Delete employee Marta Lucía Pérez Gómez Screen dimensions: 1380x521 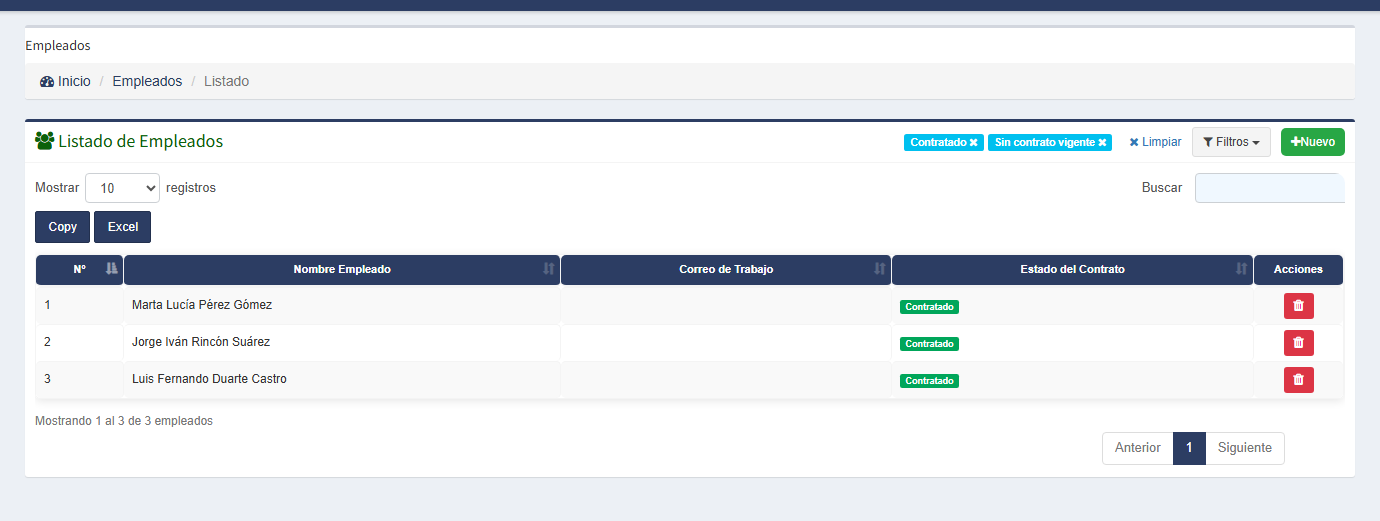[1298, 306]
